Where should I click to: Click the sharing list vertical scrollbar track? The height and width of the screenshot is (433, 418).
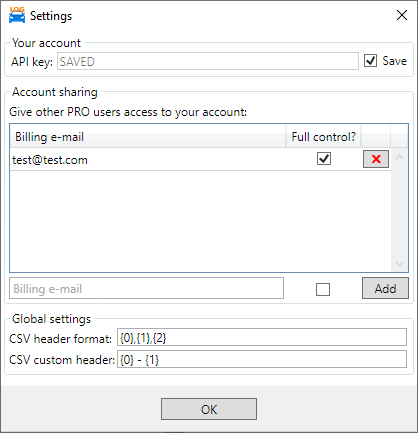(x=399, y=211)
